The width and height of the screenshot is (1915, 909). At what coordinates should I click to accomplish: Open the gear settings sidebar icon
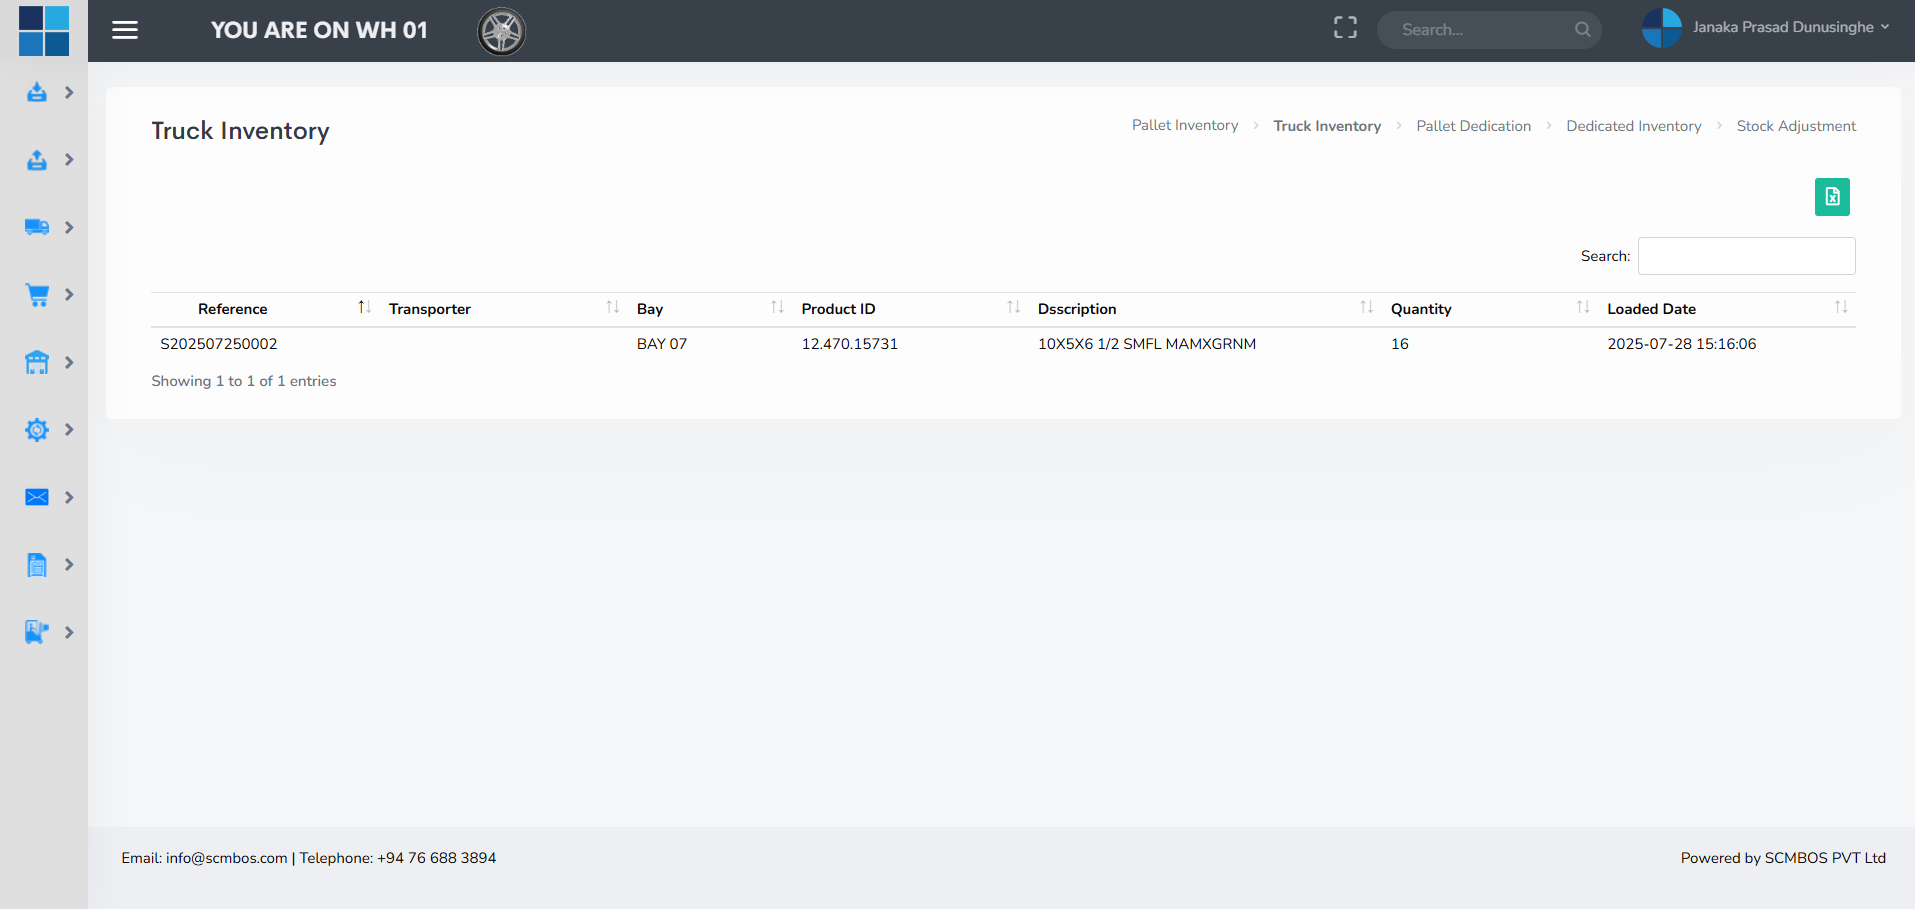(x=37, y=430)
